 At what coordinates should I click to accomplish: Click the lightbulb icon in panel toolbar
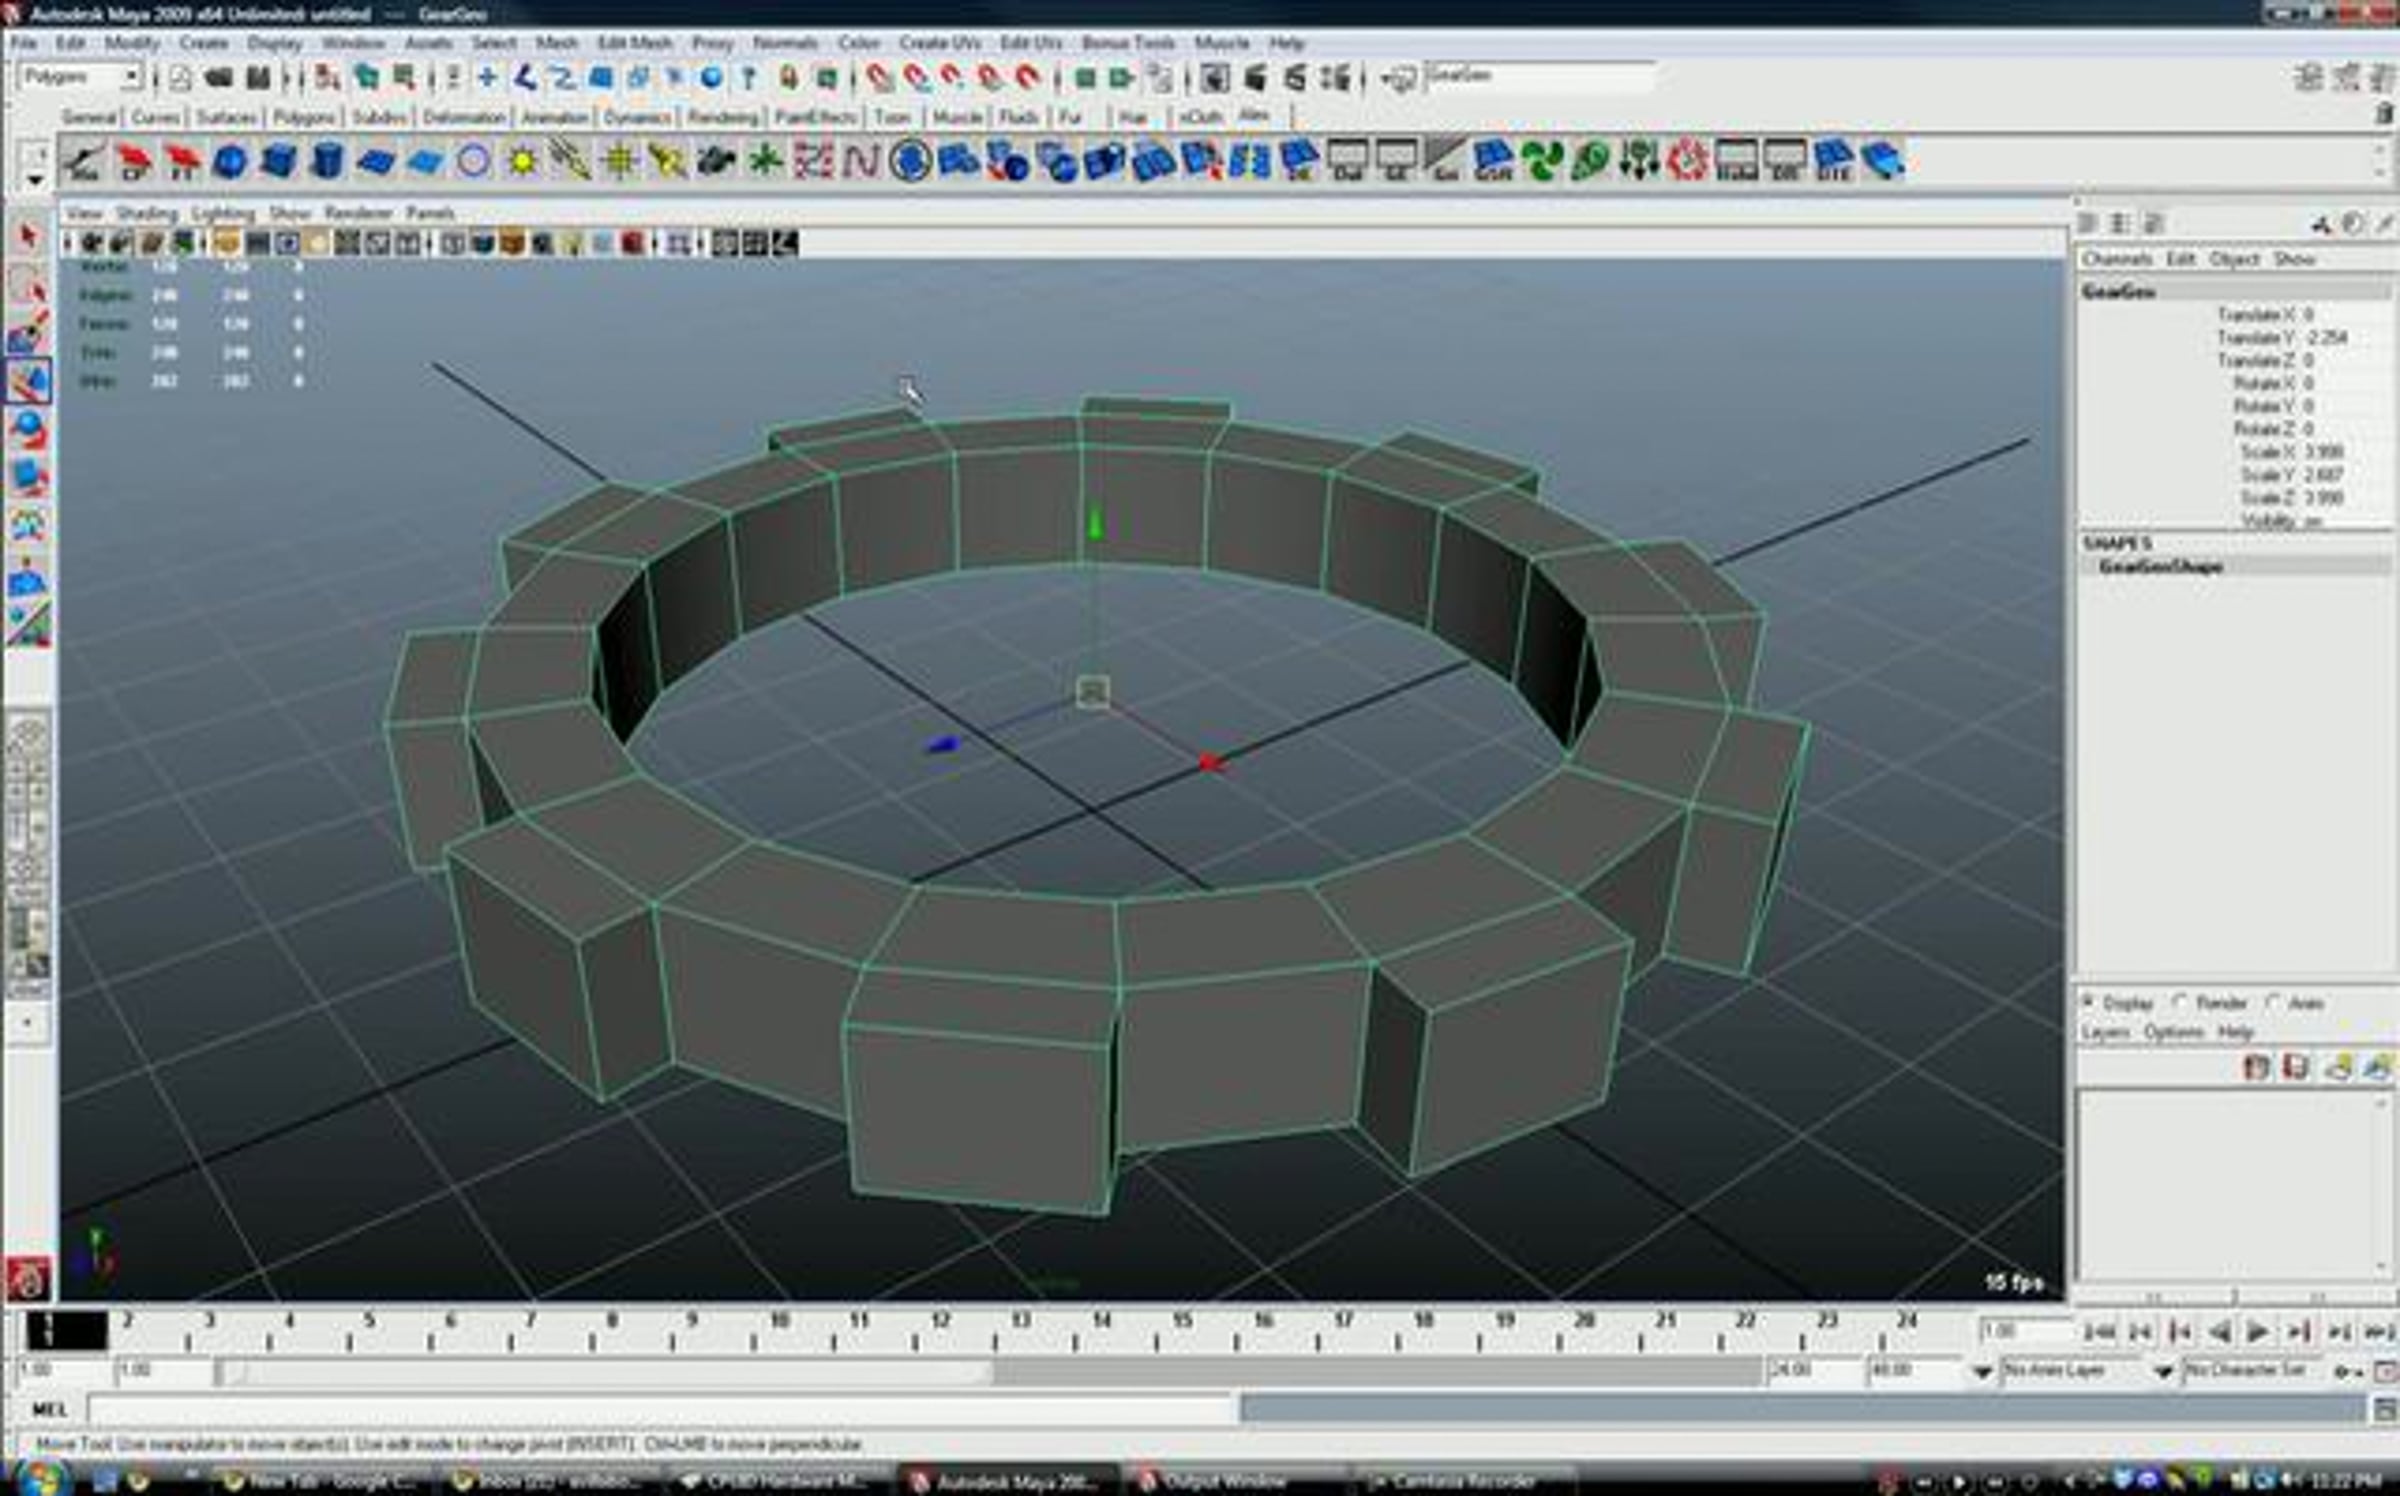point(573,243)
